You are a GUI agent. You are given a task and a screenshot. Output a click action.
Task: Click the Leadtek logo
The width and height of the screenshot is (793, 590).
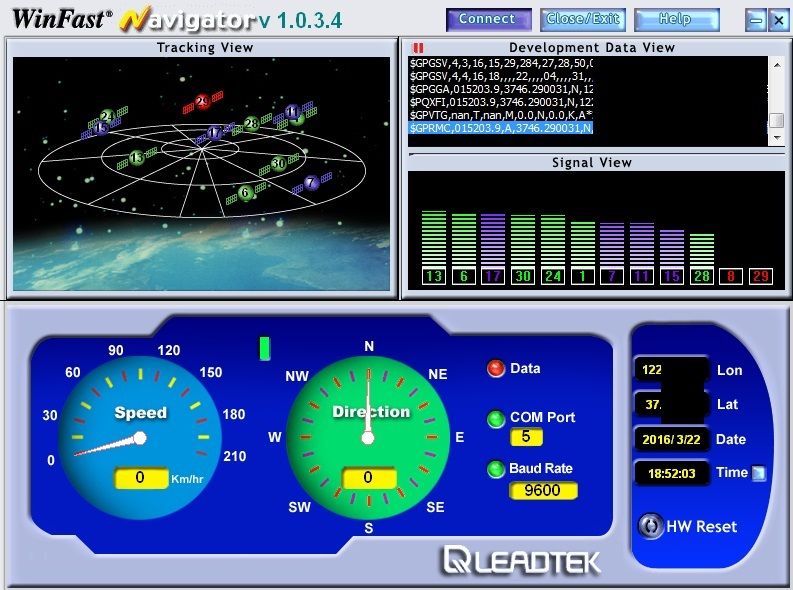click(521, 561)
